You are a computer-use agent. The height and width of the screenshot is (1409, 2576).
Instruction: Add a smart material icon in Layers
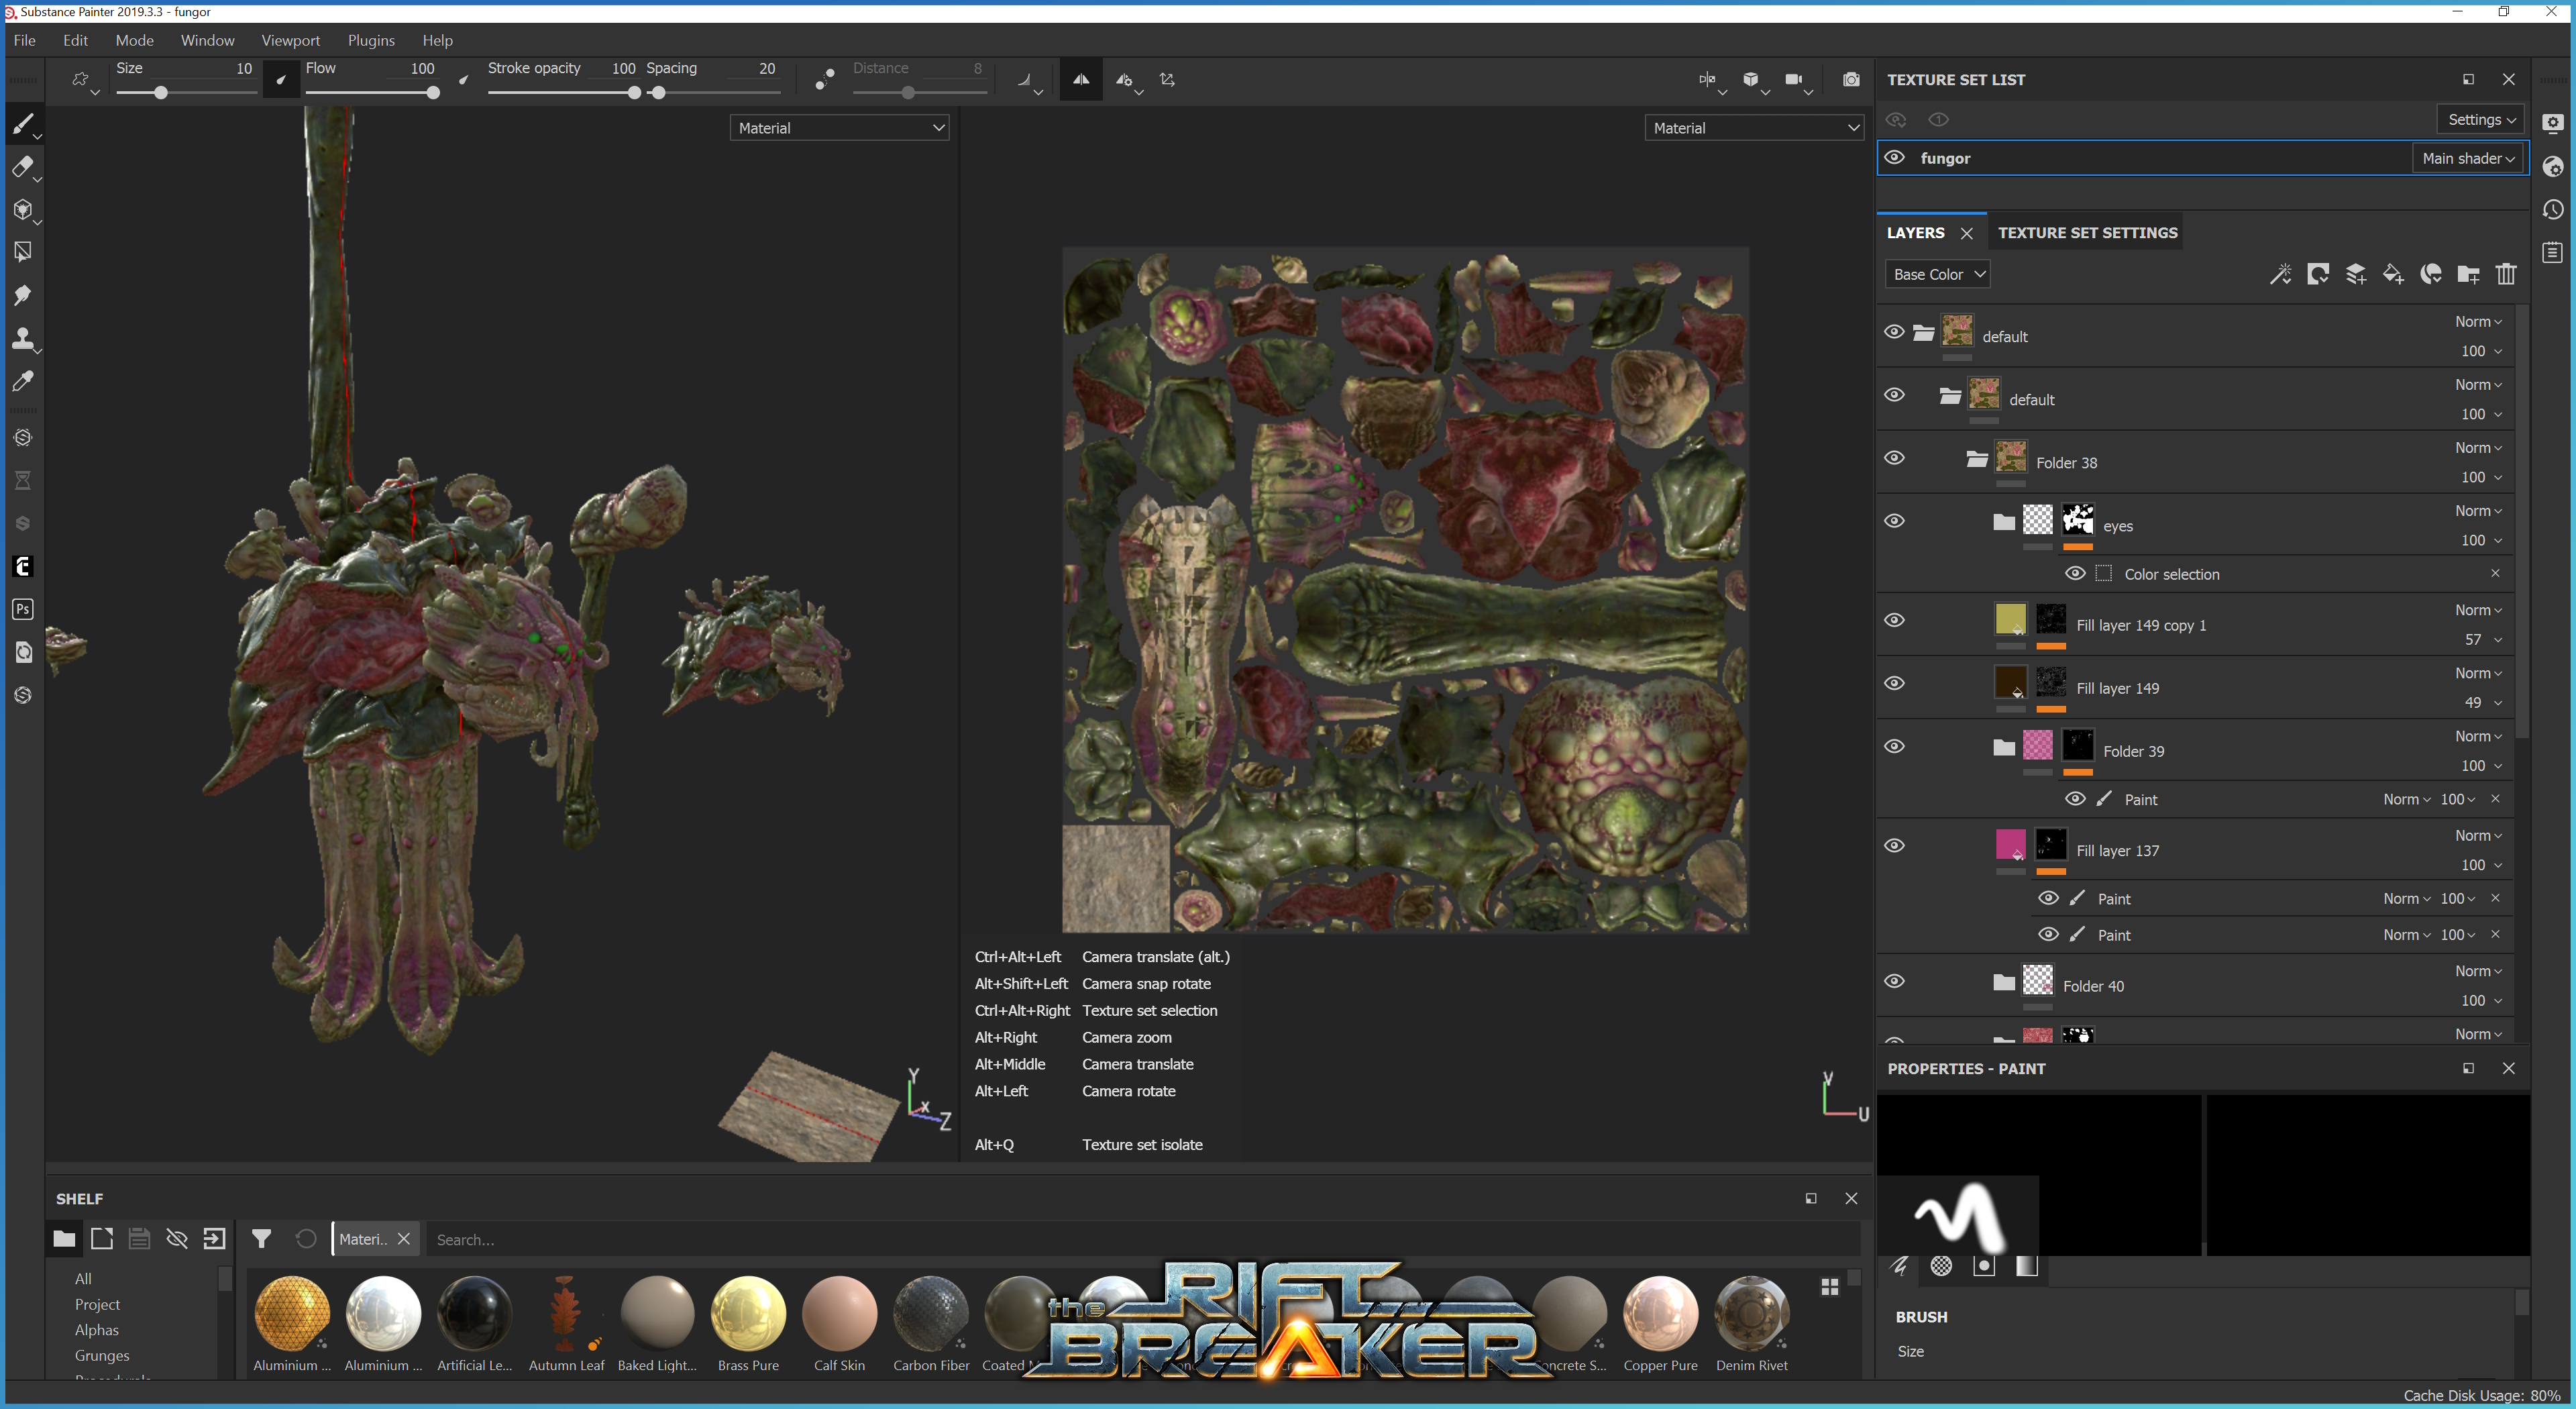2431,274
